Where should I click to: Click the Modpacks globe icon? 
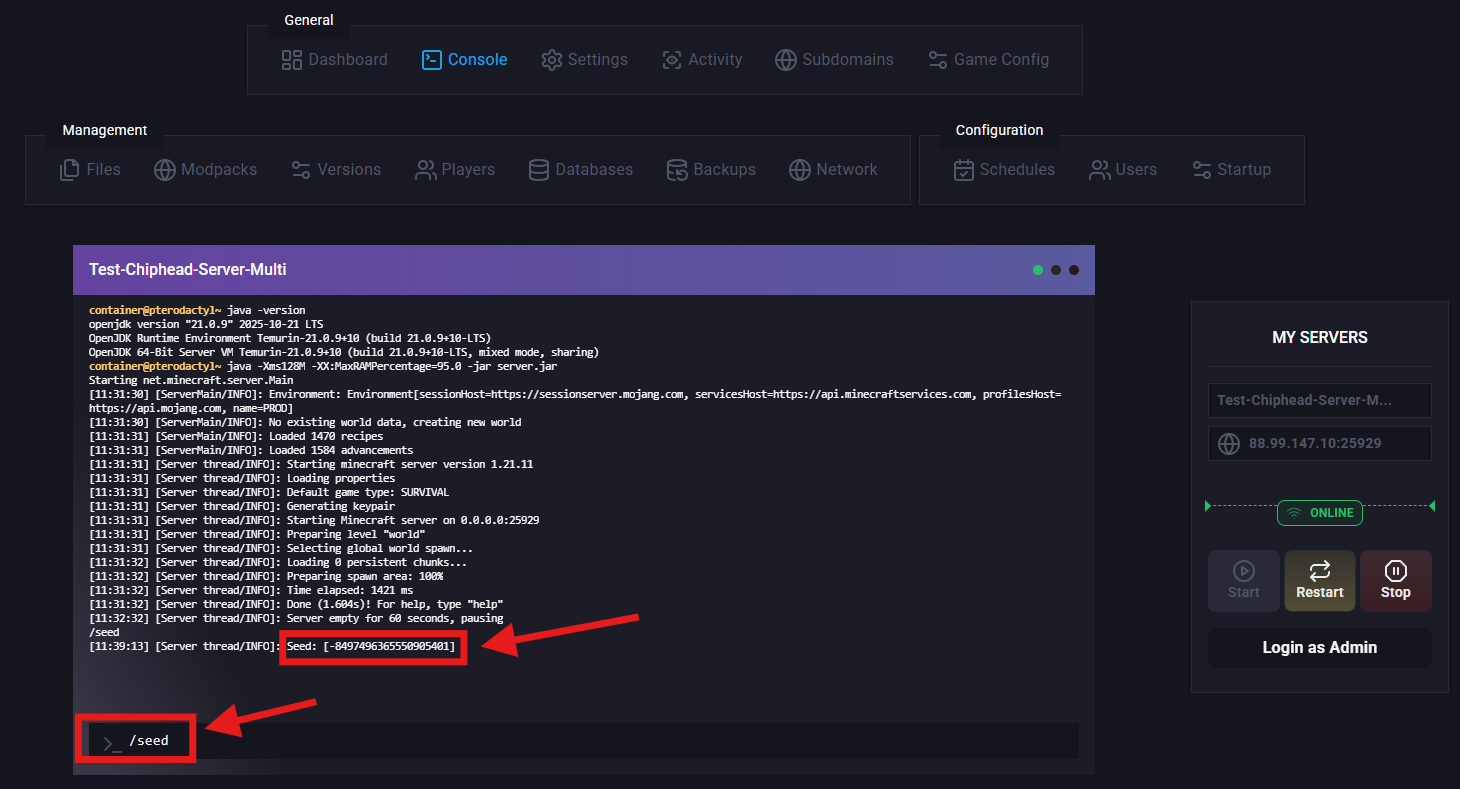pyautogui.click(x=165, y=170)
